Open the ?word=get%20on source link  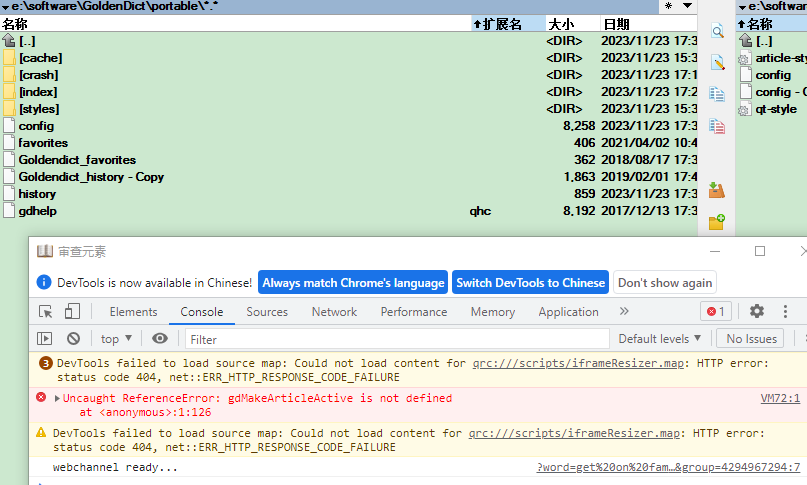668,467
